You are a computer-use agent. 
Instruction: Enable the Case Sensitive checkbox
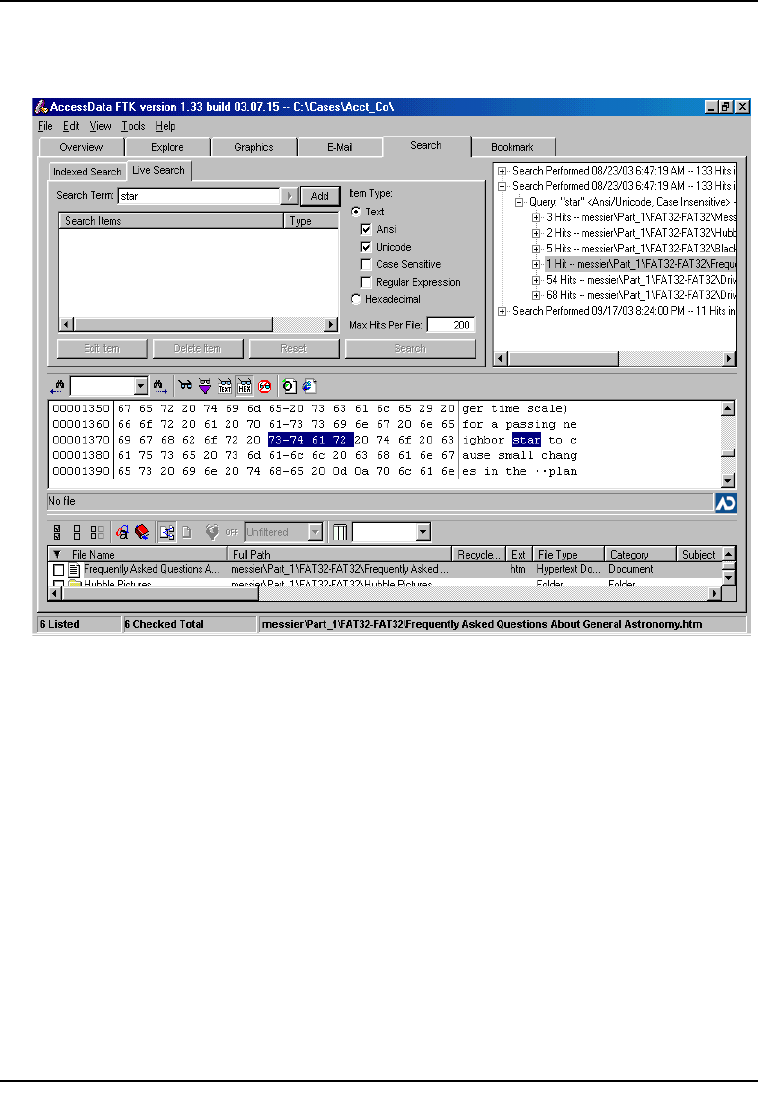click(x=366, y=264)
